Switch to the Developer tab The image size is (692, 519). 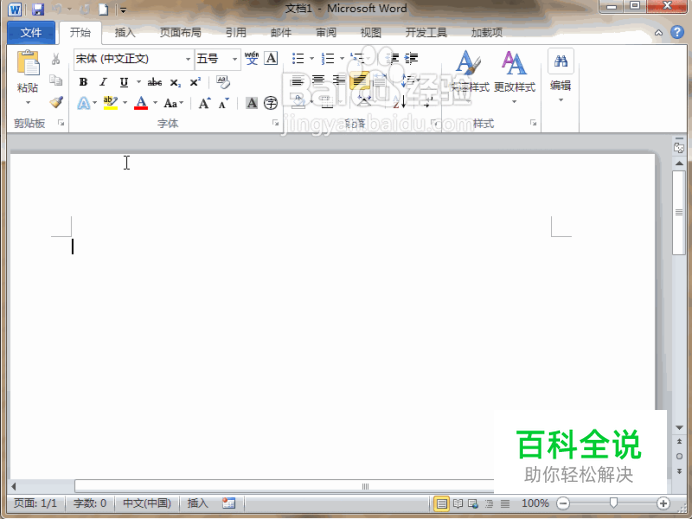click(426, 33)
